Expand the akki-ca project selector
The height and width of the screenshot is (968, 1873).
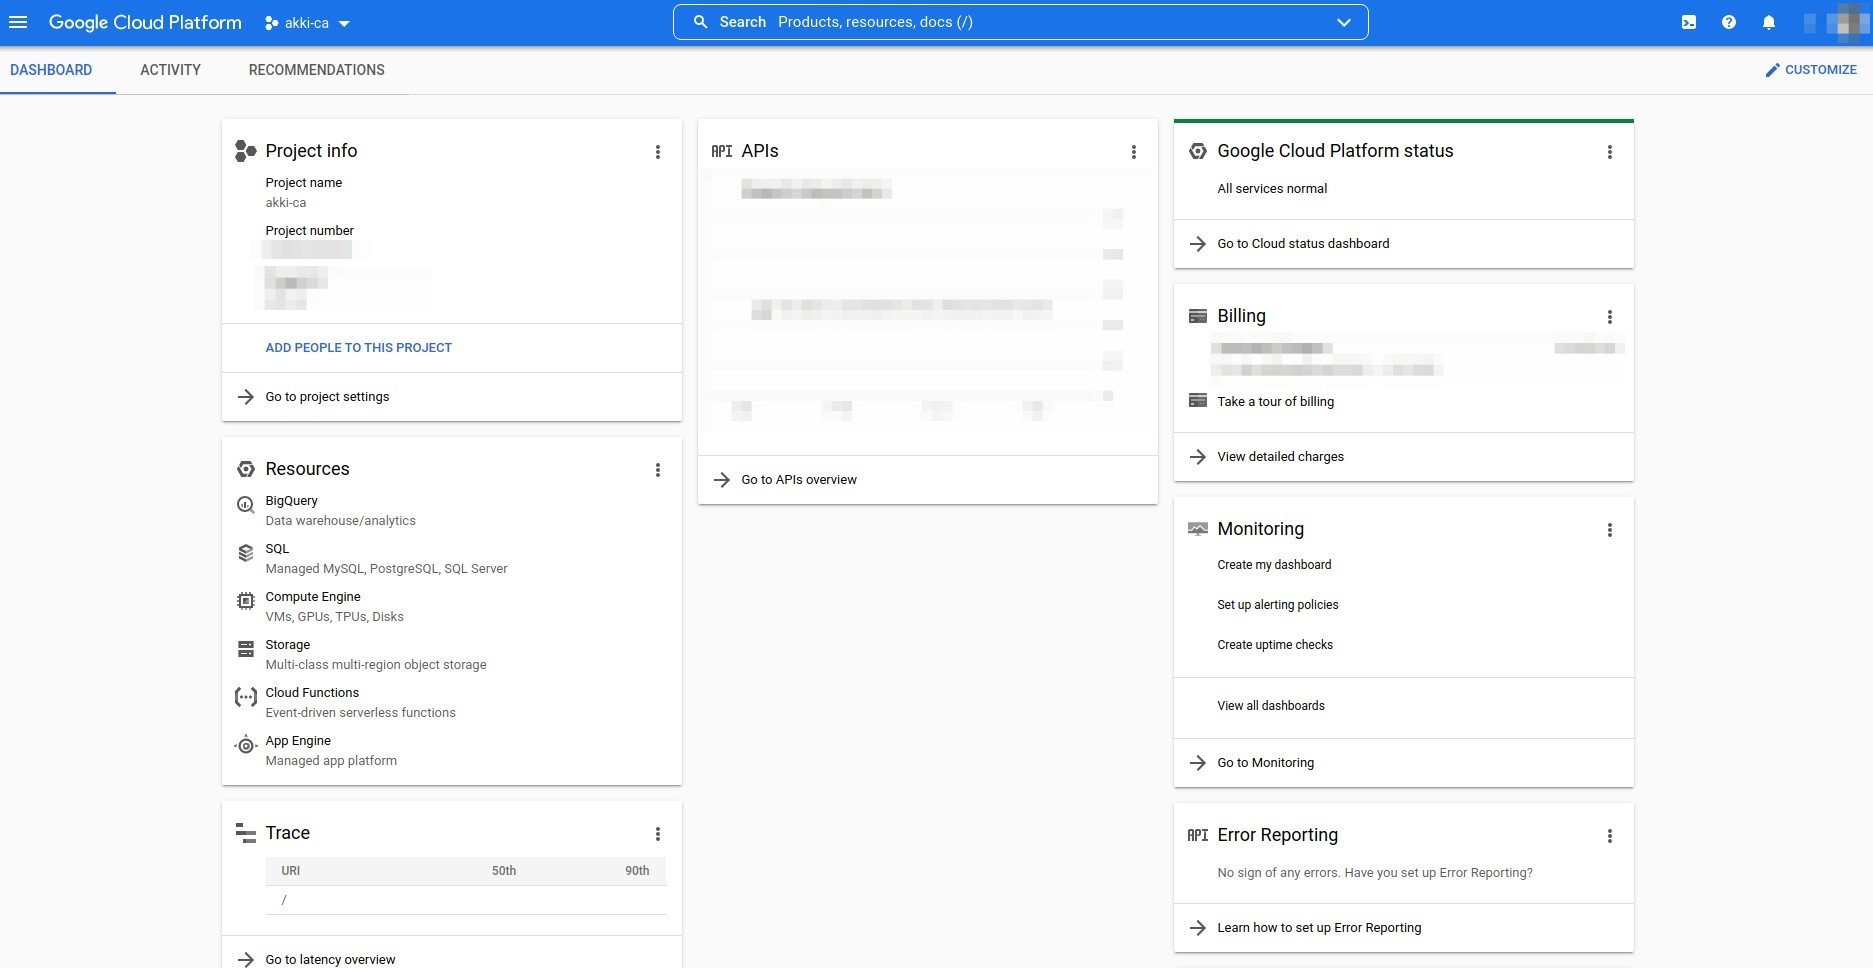(x=307, y=23)
